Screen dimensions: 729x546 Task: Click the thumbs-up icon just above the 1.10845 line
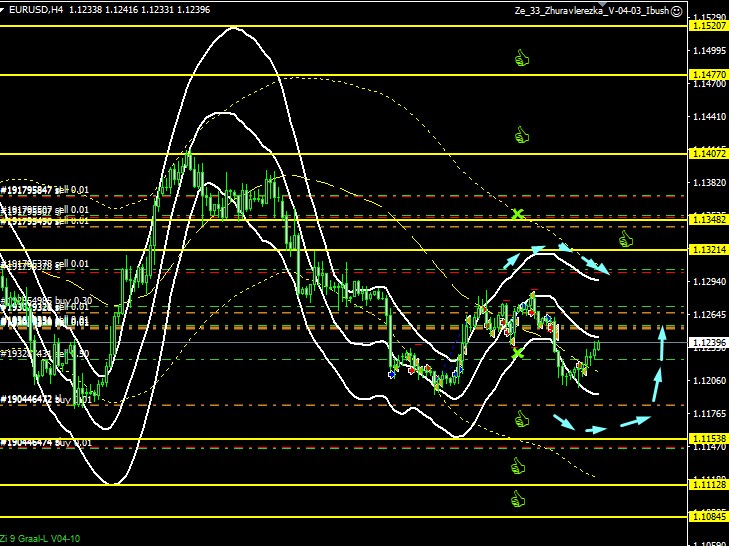tap(518, 498)
